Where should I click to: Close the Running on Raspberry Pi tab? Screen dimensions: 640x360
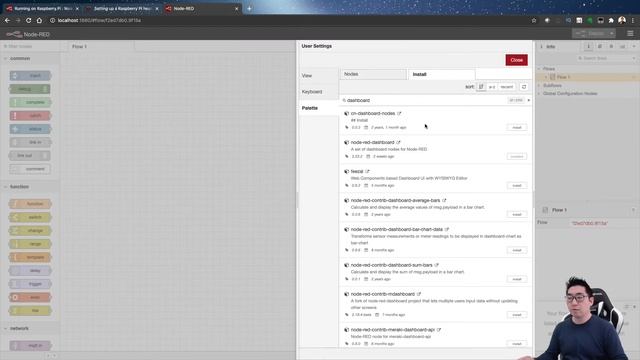[77, 9]
